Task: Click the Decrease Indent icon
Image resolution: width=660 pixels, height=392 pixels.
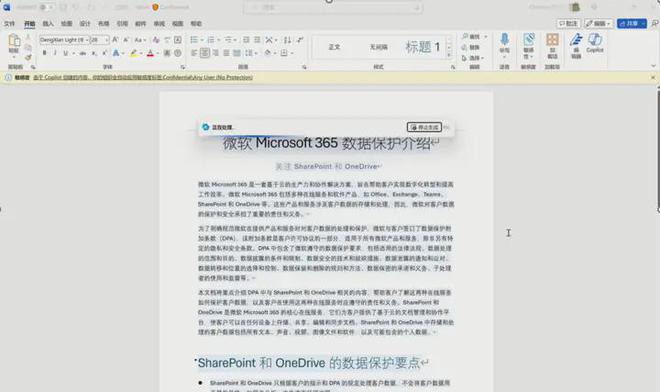Action: click(x=246, y=40)
